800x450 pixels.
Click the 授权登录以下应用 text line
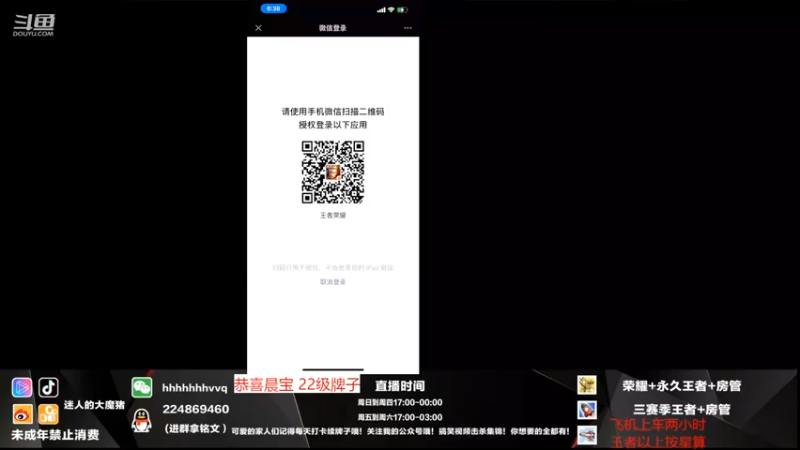tap(333, 125)
